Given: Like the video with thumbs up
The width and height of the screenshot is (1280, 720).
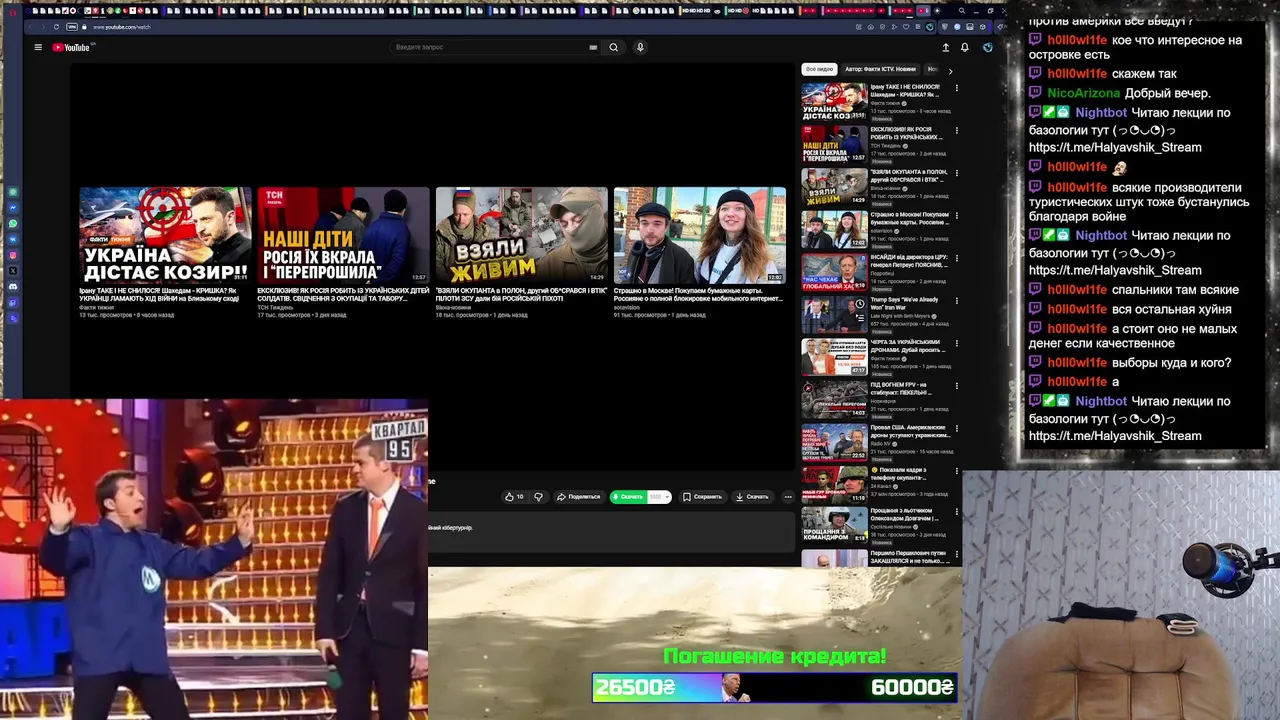Looking at the screenshot, I should pos(513,497).
